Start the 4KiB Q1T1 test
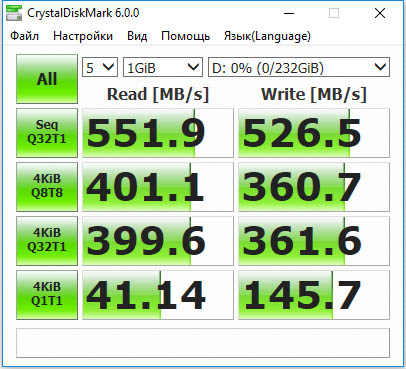The image size is (406, 369). (47, 295)
